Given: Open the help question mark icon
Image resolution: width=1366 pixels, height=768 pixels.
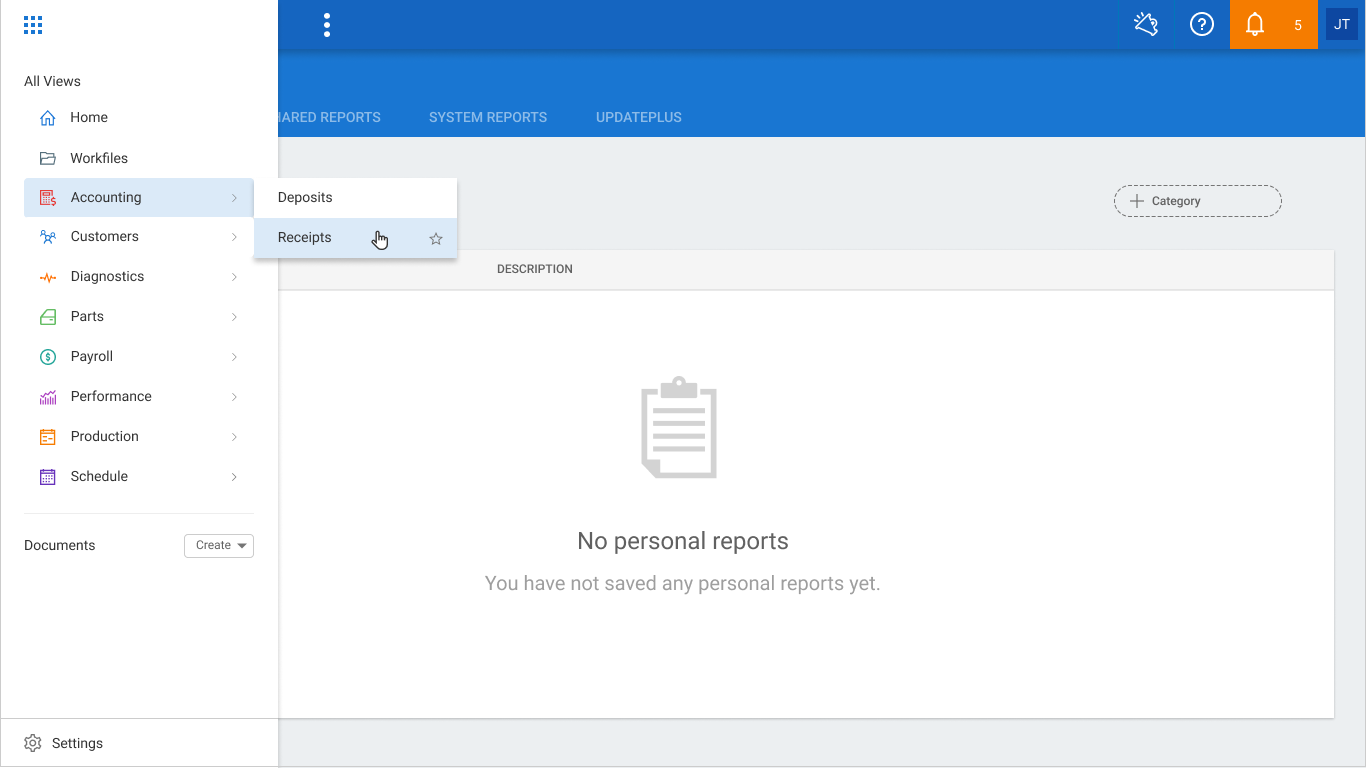Looking at the screenshot, I should click(1202, 25).
